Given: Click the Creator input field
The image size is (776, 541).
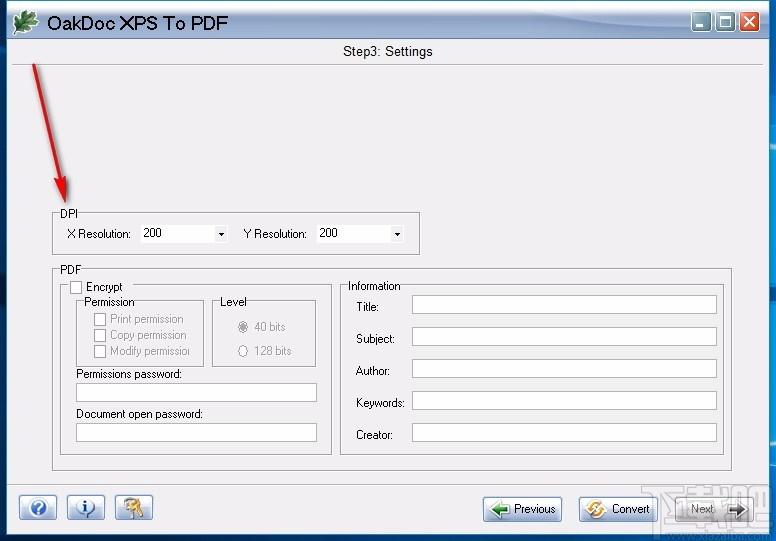Looking at the screenshot, I should (x=564, y=433).
